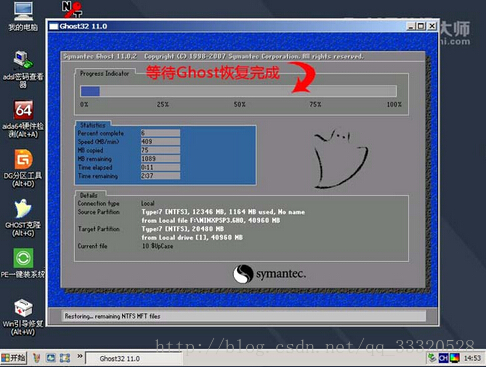The width and height of the screenshot is (486, 367).
Task: Click the third quick launch icon with window squares
Action: click(x=65, y=358)
